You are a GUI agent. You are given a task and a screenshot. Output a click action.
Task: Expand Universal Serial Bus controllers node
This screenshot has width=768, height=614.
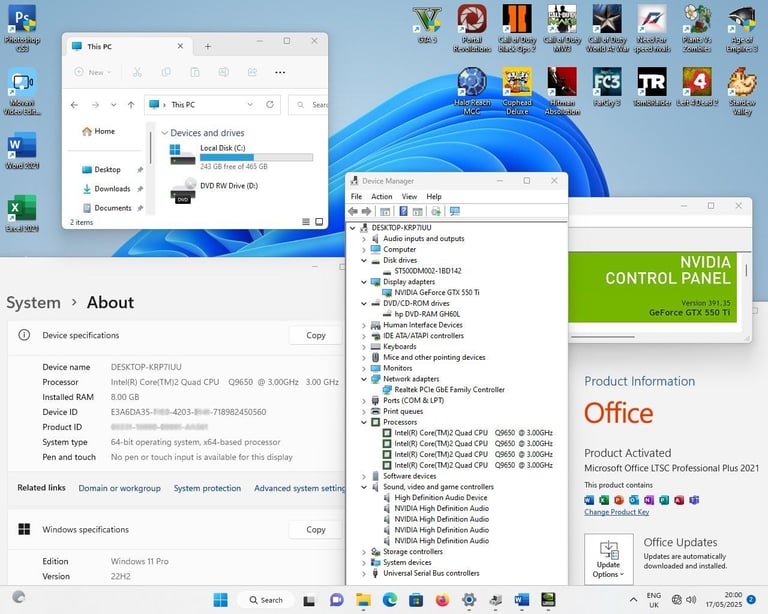click(x=364, y=573)
